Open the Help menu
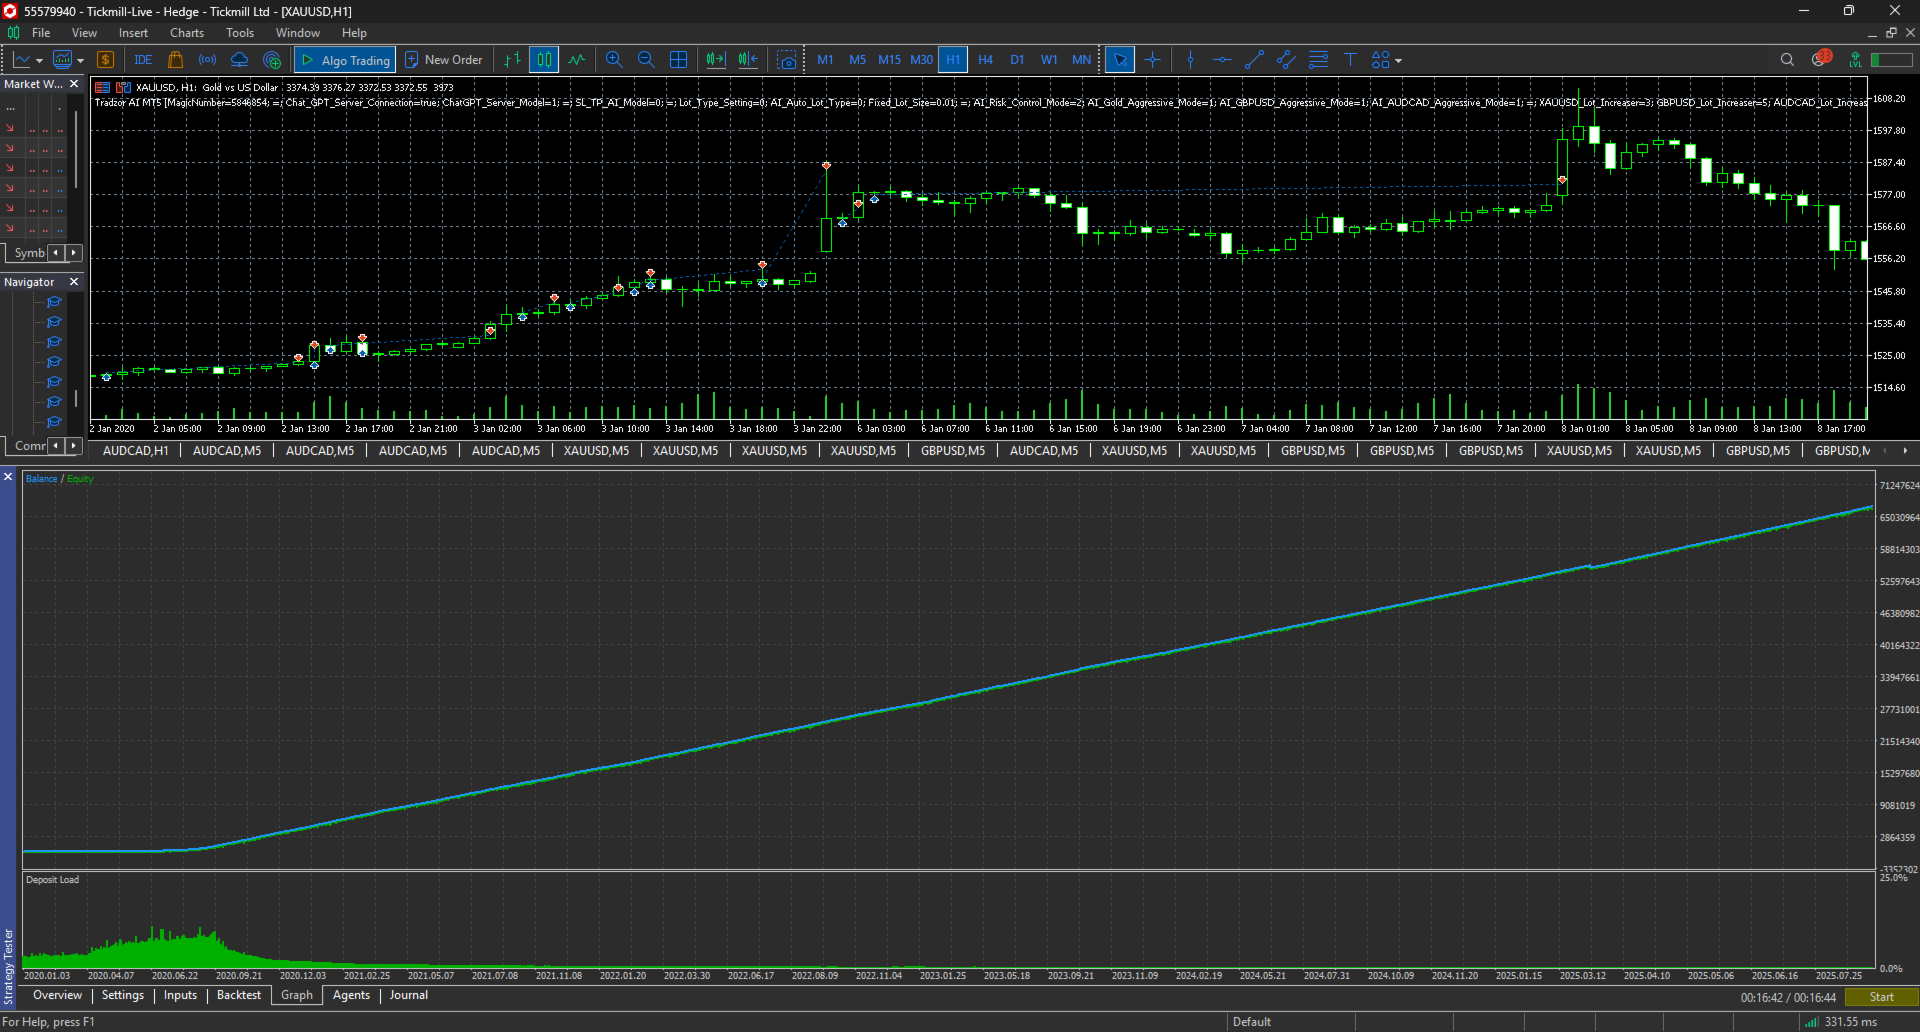 [354, 33]
